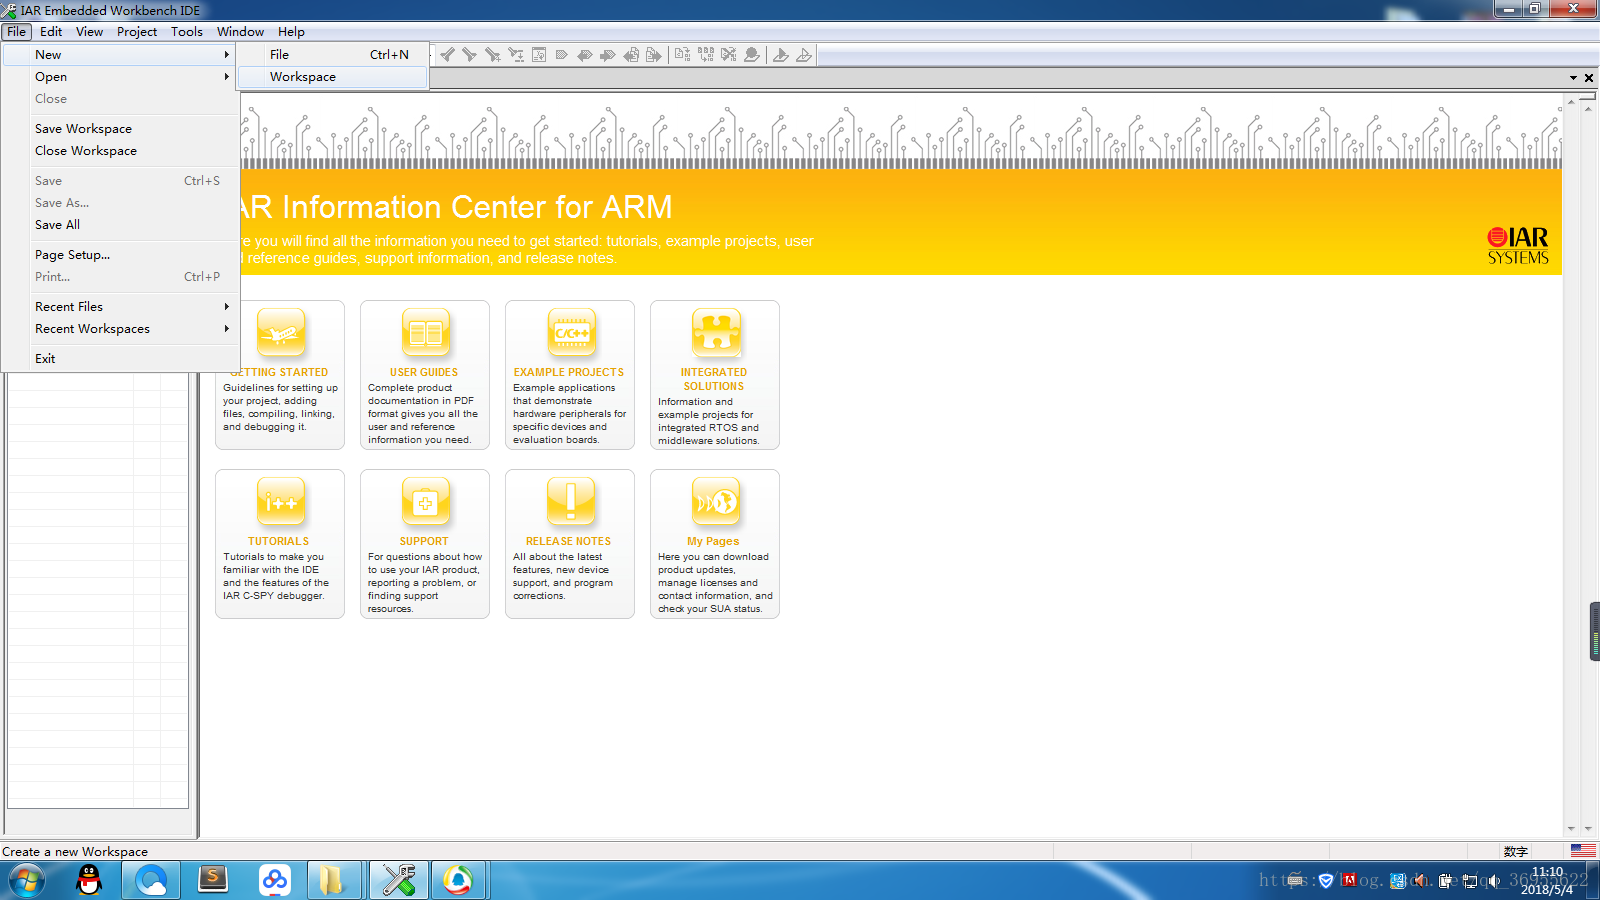Click the USER GUIDES heading link

coord(424,372)
